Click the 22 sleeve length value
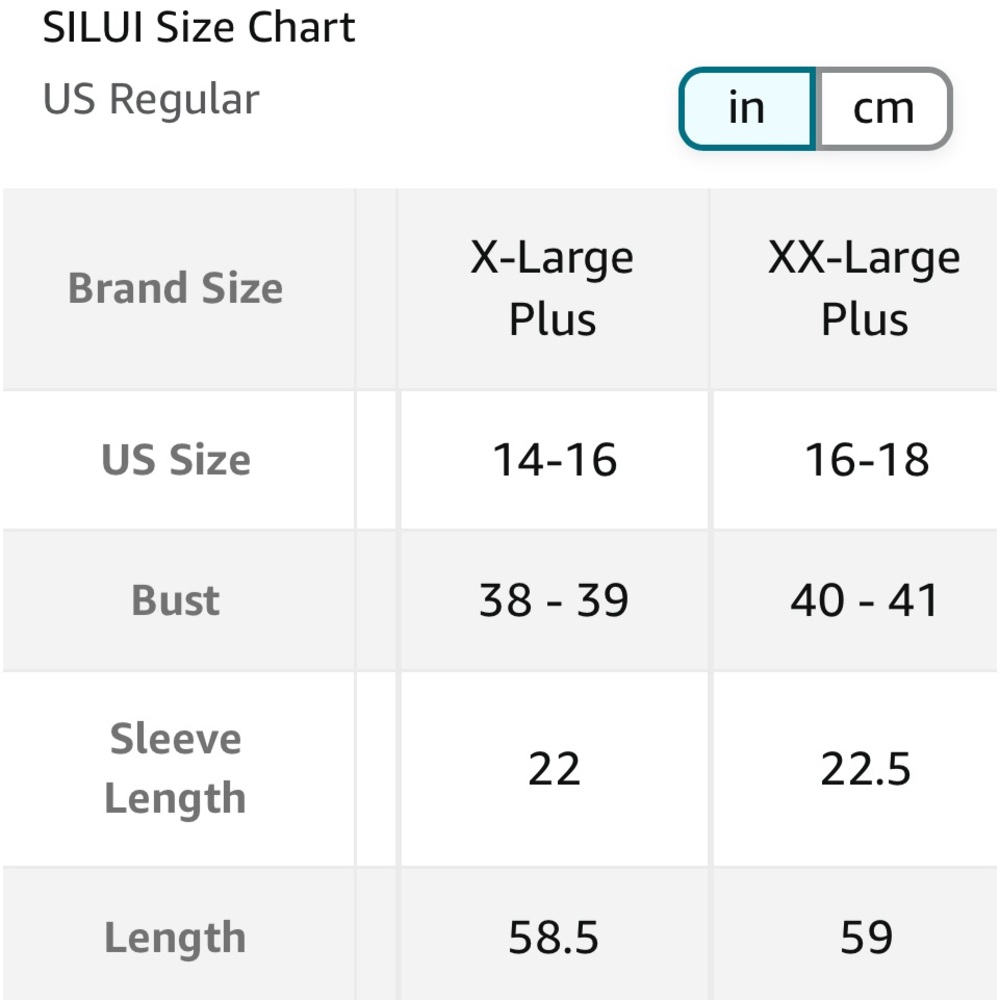The width and height of the screenshot is (1000, 1000). (553, 768)
